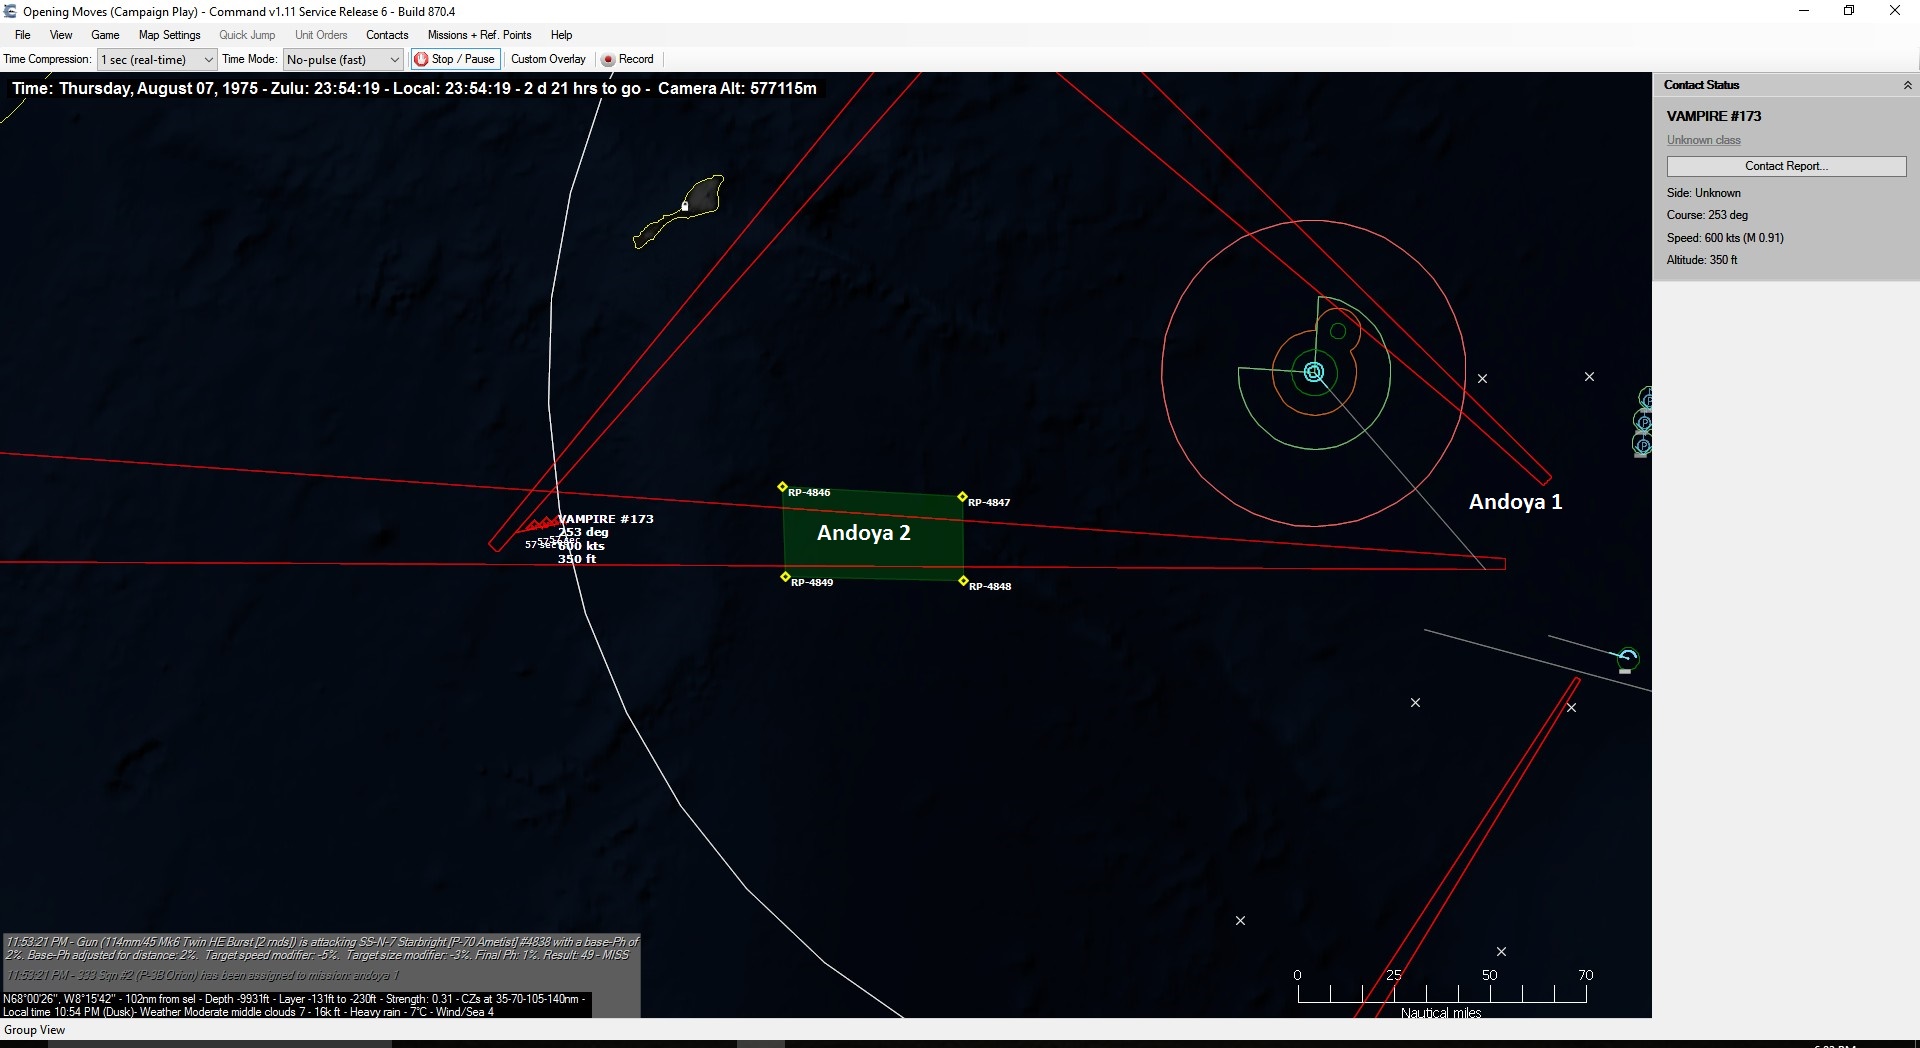Select the aircraft unit with curved arrow icon

click(x=1627, y=659)
